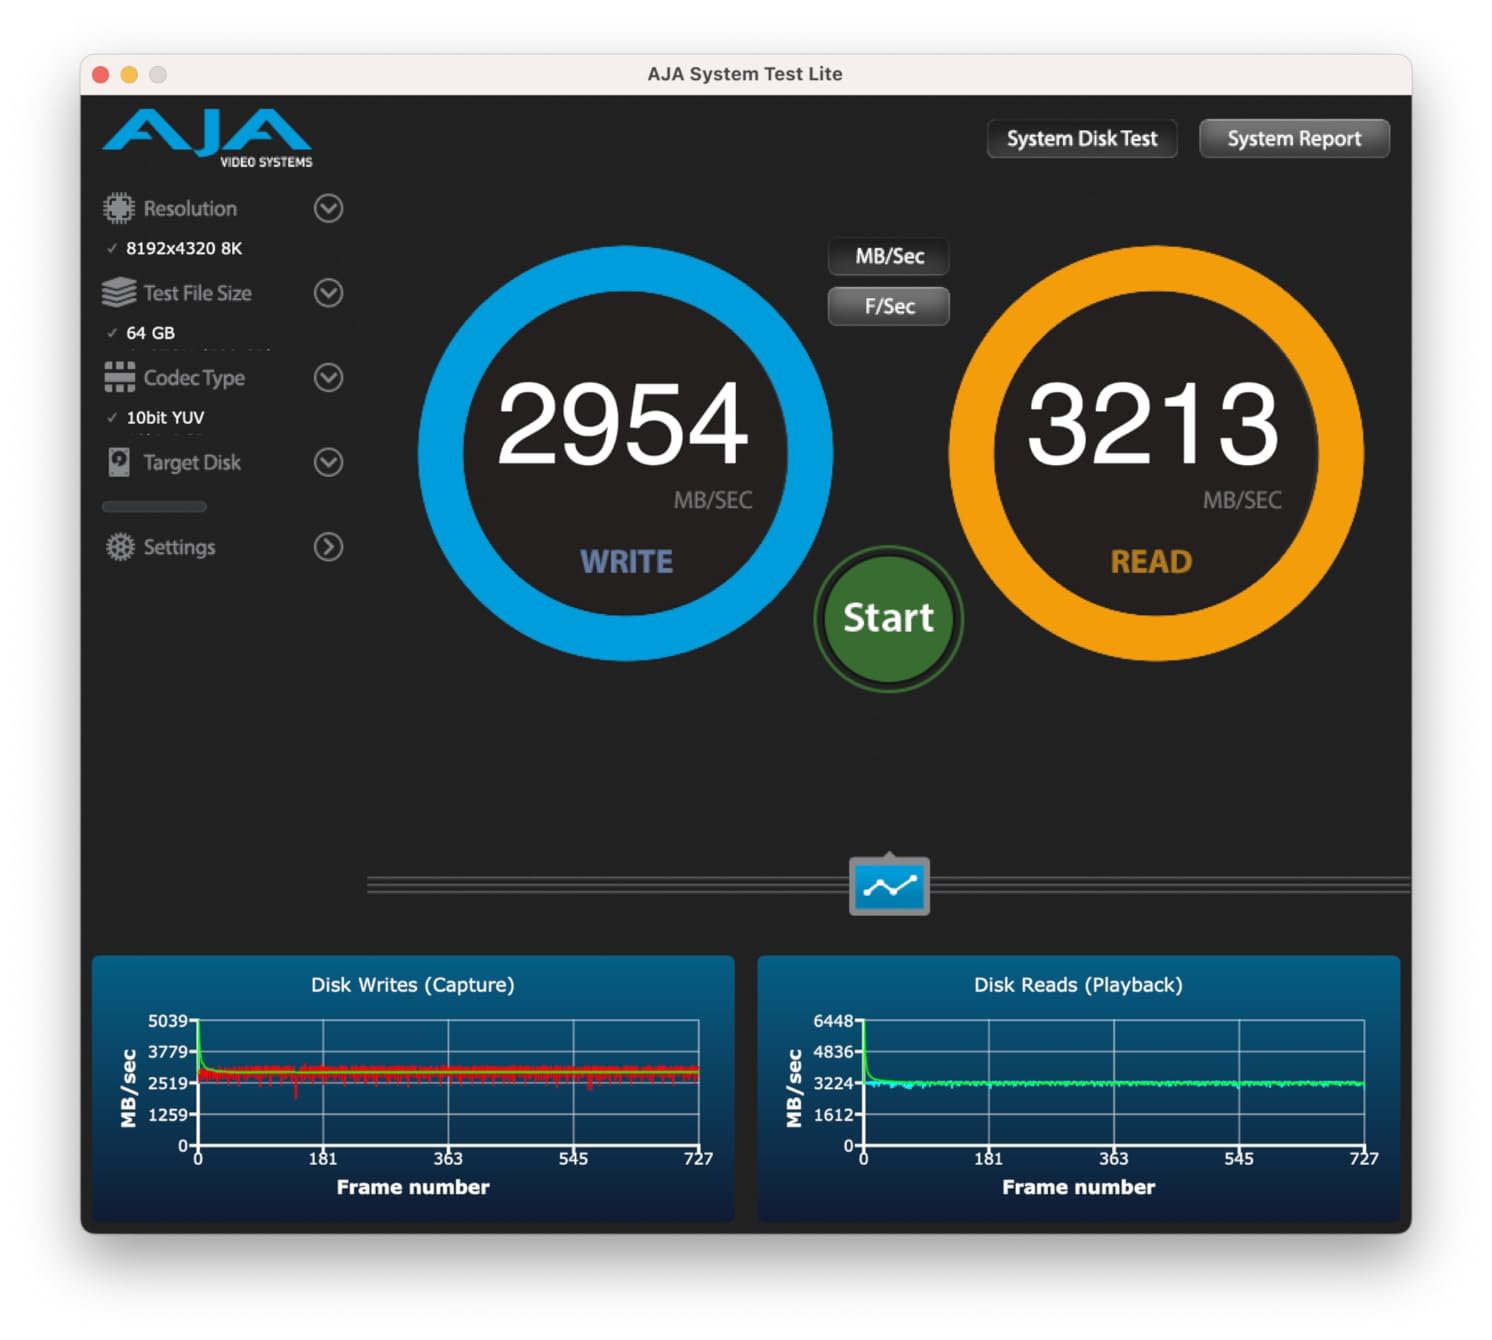Viewport: 1492px width, 1340px height.
Task: Select the 10bit YUV codec option
Action: [164, 418]
